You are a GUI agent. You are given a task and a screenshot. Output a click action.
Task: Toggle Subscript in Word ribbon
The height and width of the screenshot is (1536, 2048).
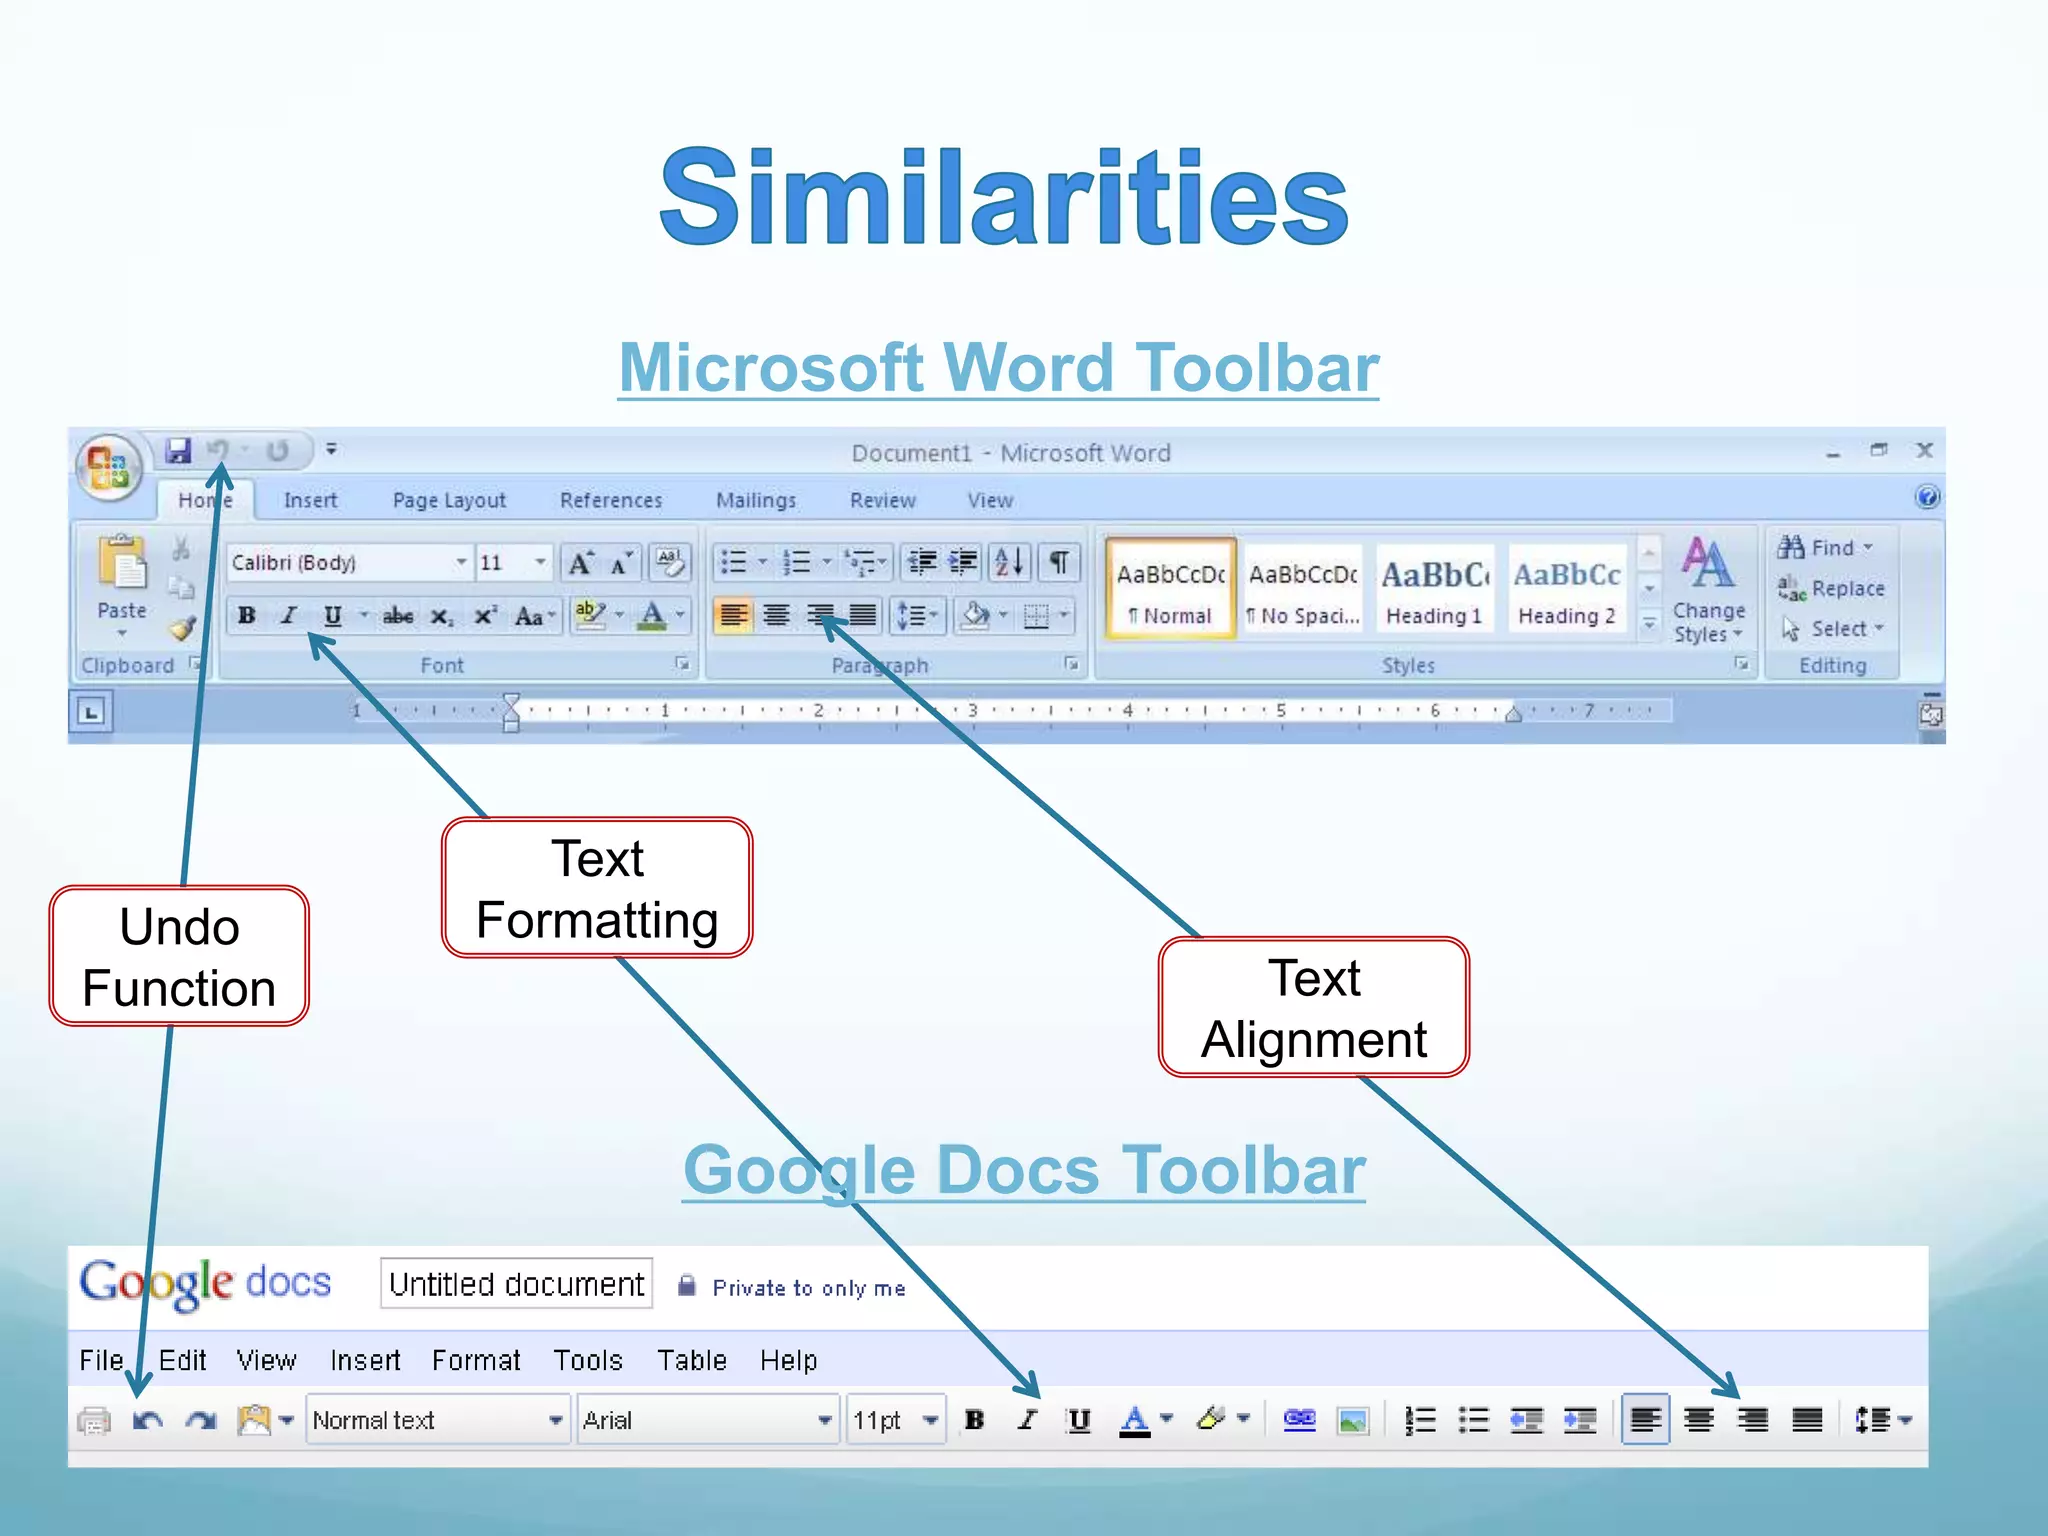[442, 615]
